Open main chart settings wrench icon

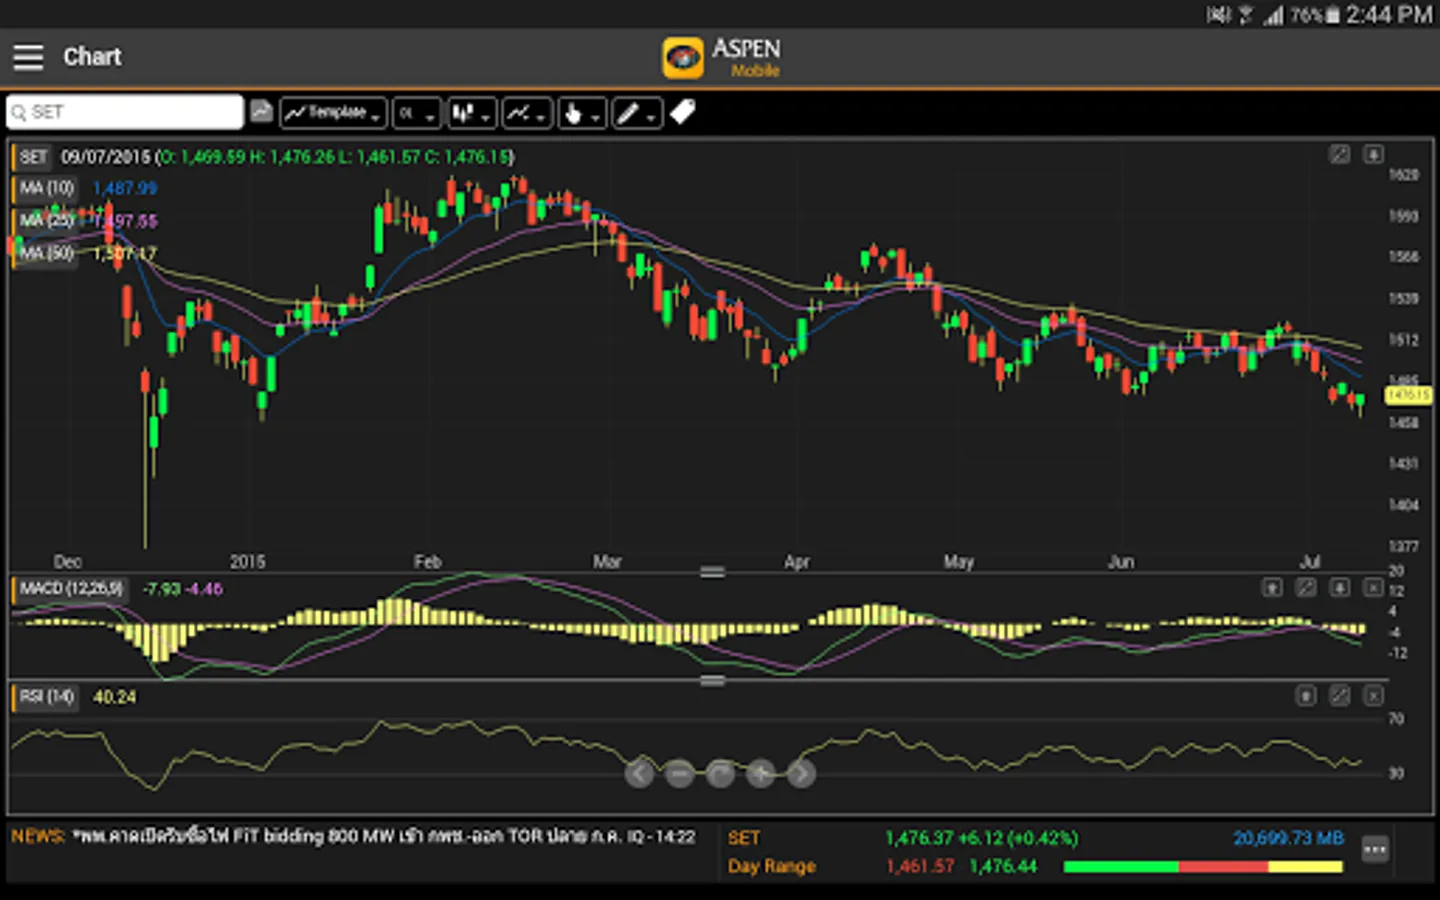click(1340, 154)
